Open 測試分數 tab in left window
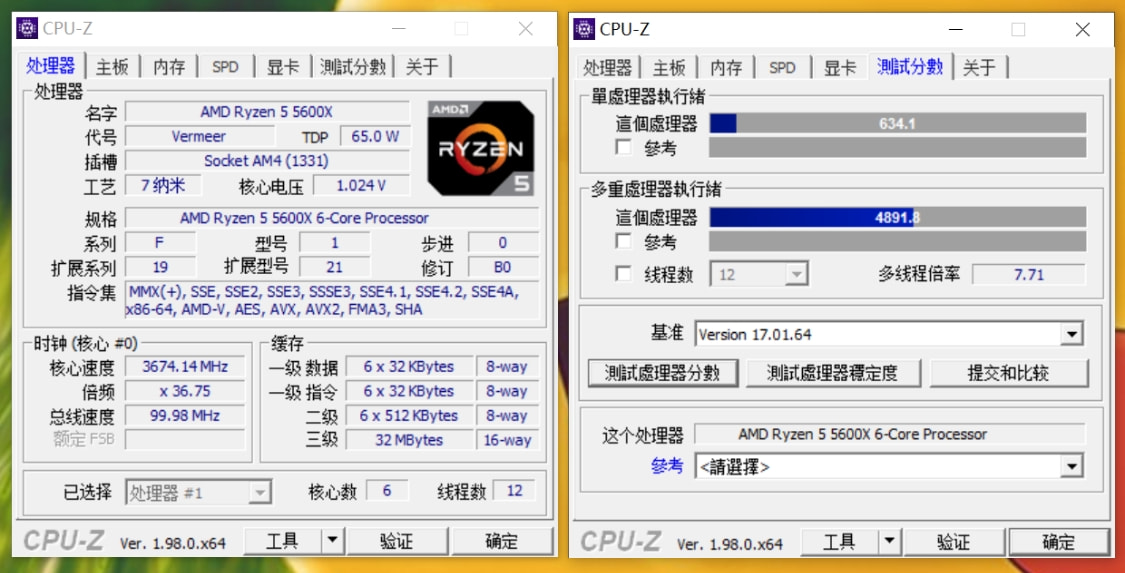 pyautogui.click(x=353, y=67)
